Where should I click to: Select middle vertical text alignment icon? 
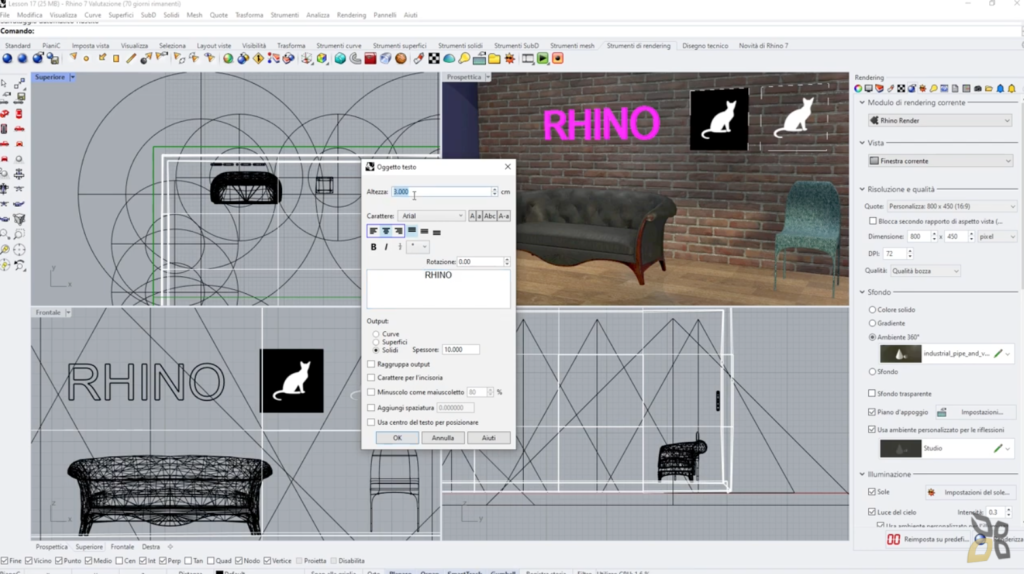424,231
